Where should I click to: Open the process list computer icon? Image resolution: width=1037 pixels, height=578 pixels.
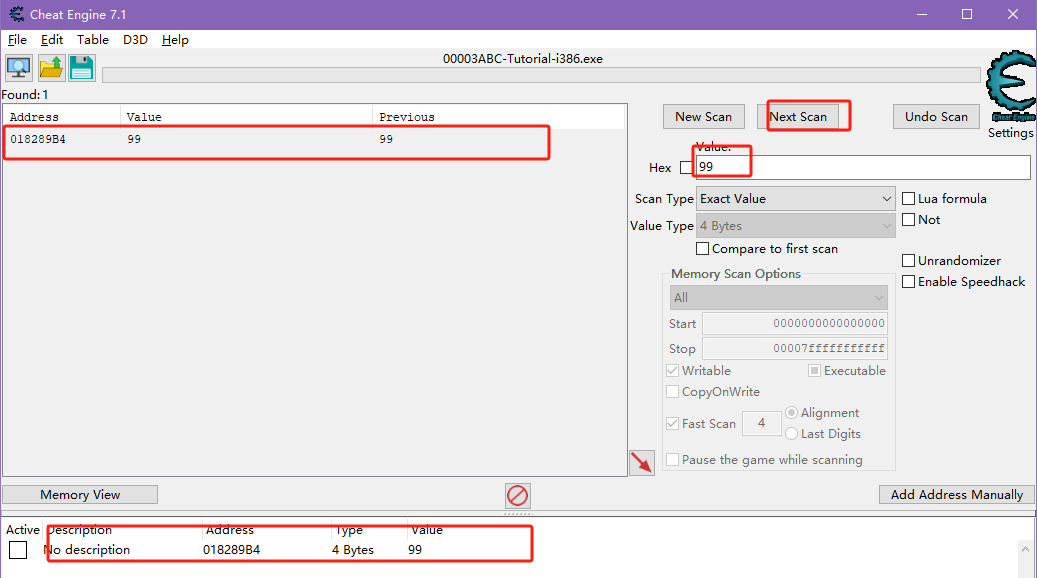tap(19, 67)
